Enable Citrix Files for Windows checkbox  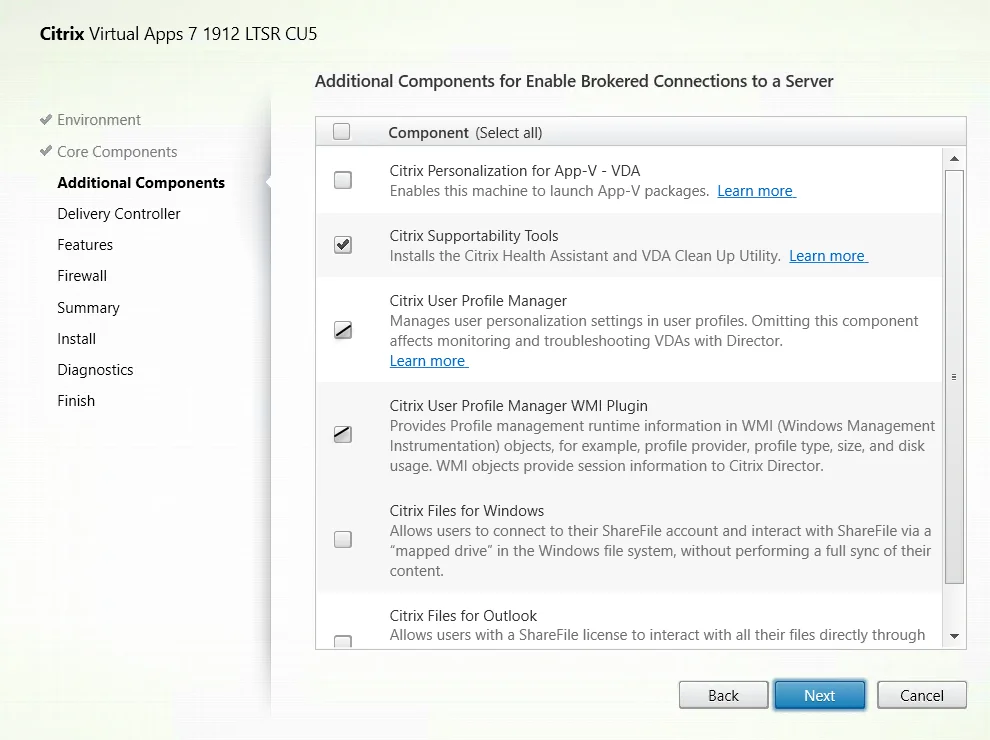pos(343,539)
